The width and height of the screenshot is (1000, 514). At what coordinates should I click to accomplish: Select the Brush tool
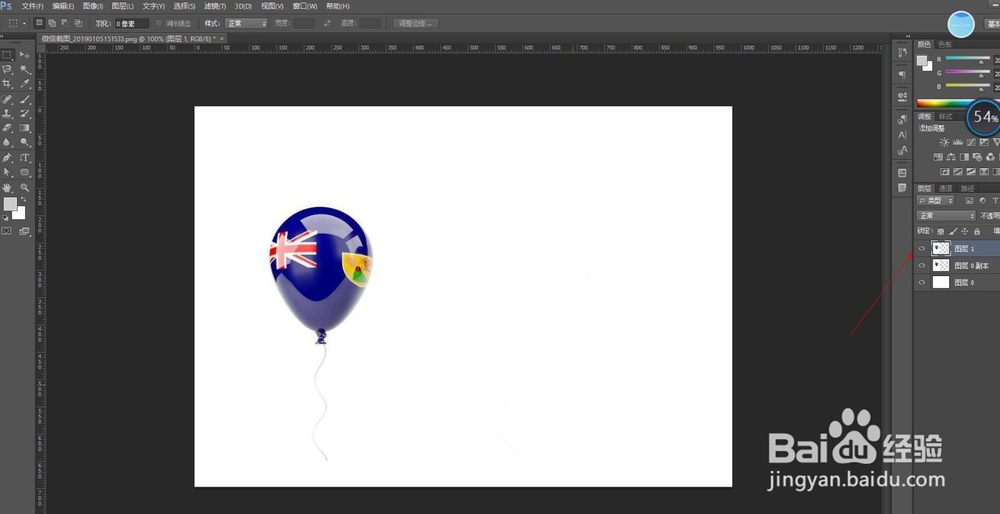pyautogui.click(x=24, y=99)
